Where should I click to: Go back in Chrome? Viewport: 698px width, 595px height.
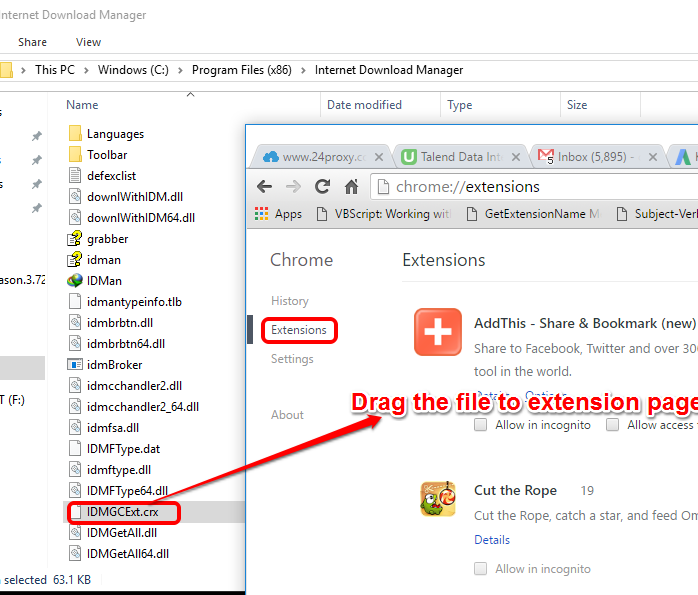pyautogui.click(x=264, y=186)
